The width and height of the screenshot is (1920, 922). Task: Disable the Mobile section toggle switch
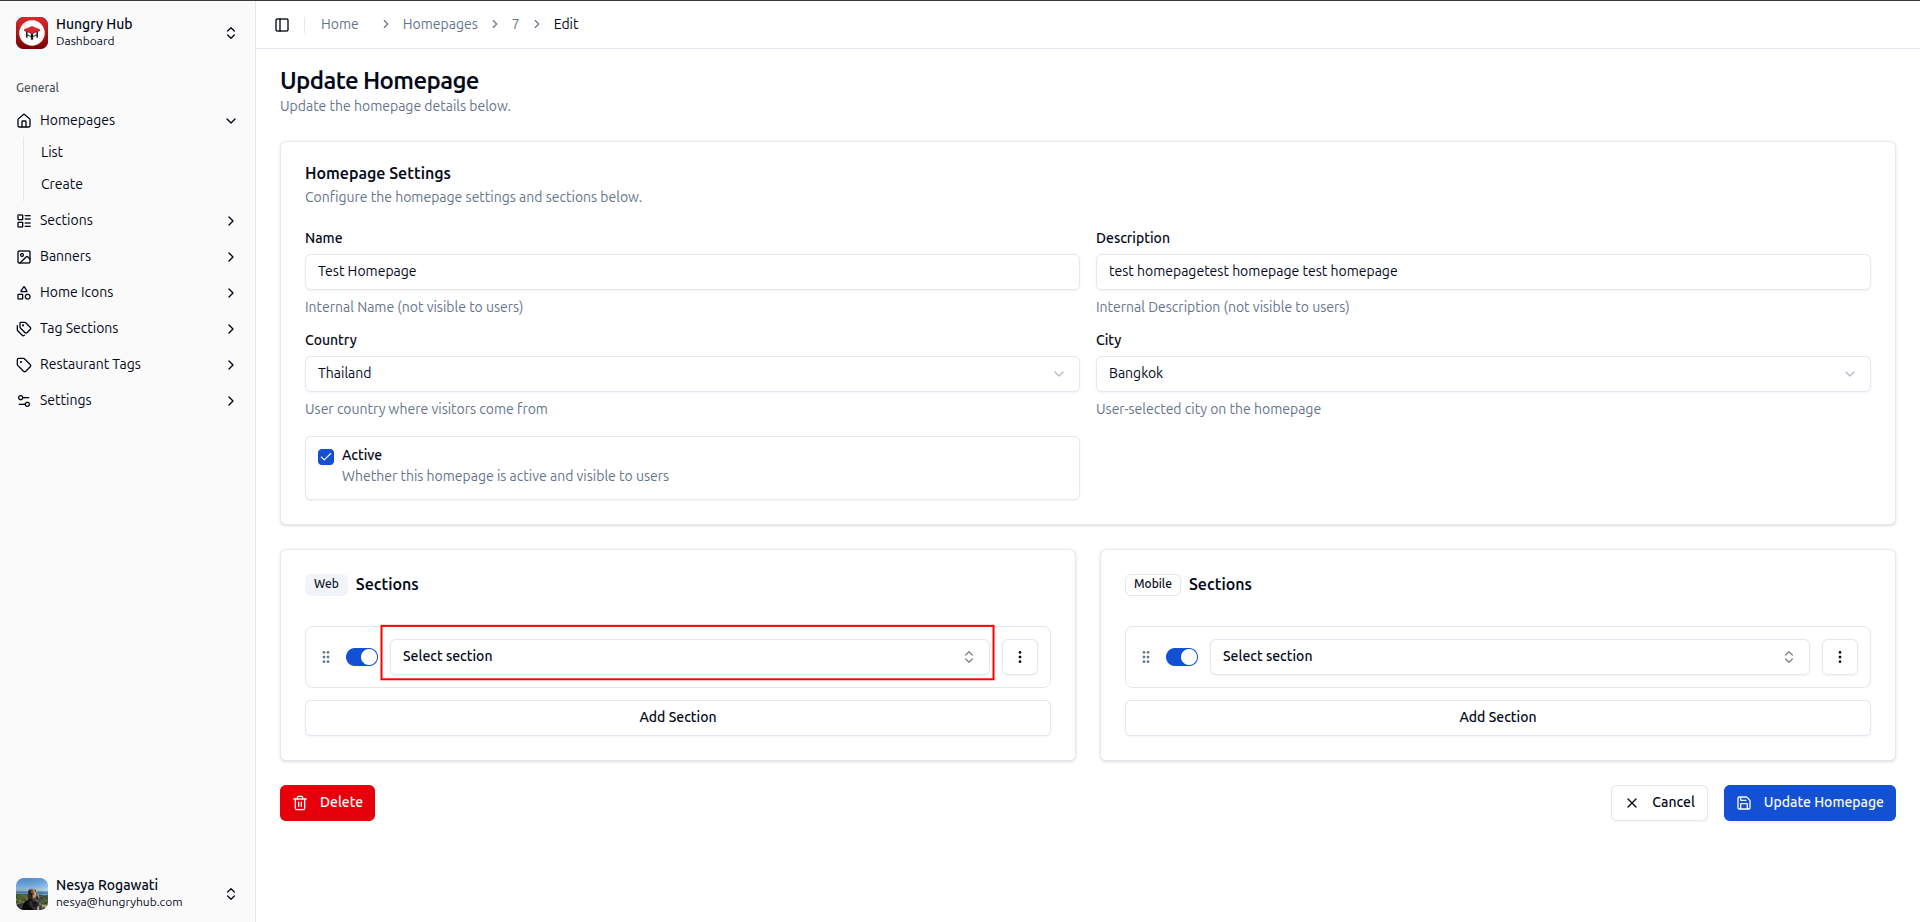pyautogui.click(x=1182, y=657)
